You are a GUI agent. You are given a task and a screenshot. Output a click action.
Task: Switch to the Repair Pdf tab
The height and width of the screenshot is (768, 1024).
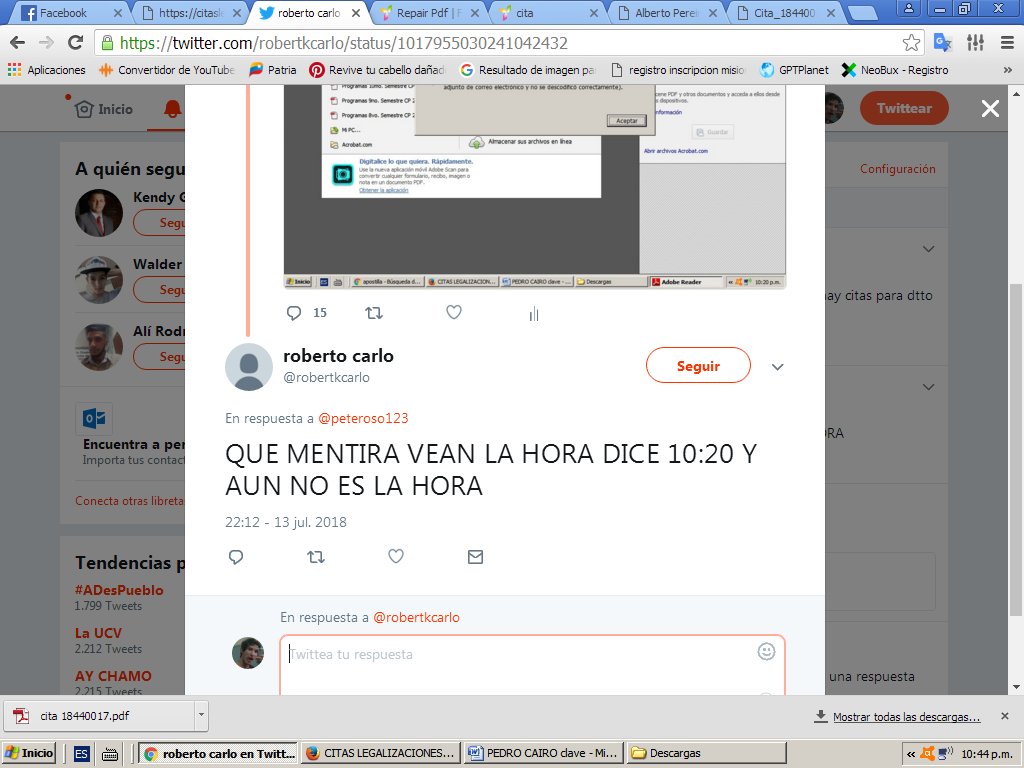(x=431, y=12)
